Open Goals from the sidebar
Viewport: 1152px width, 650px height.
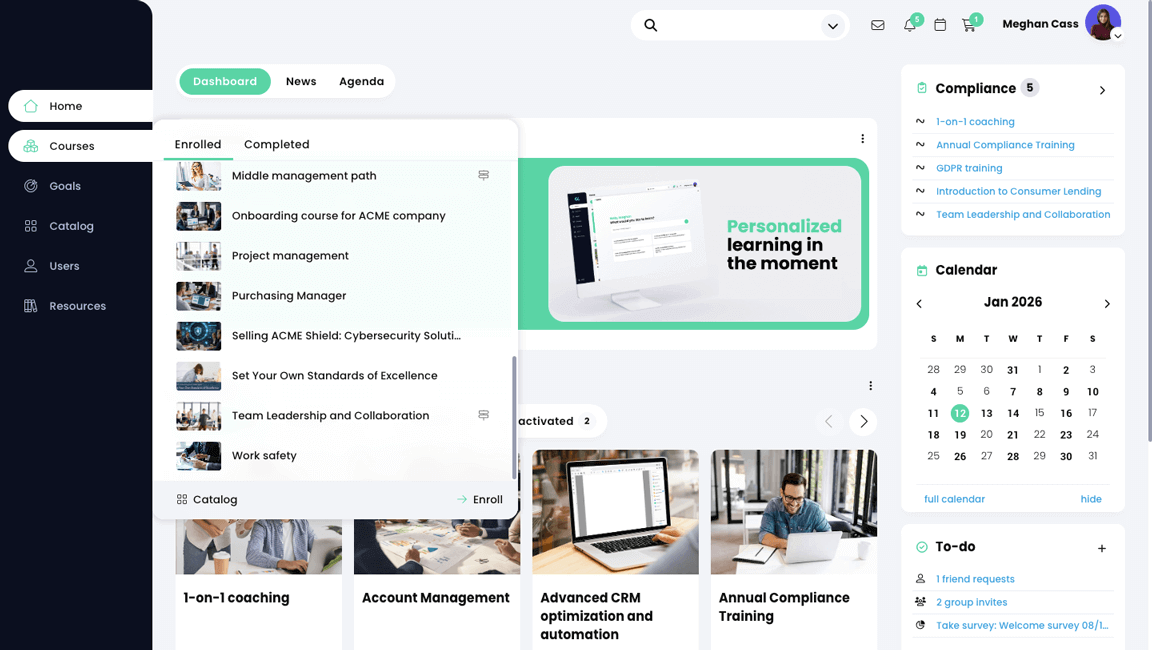[63, 185]
